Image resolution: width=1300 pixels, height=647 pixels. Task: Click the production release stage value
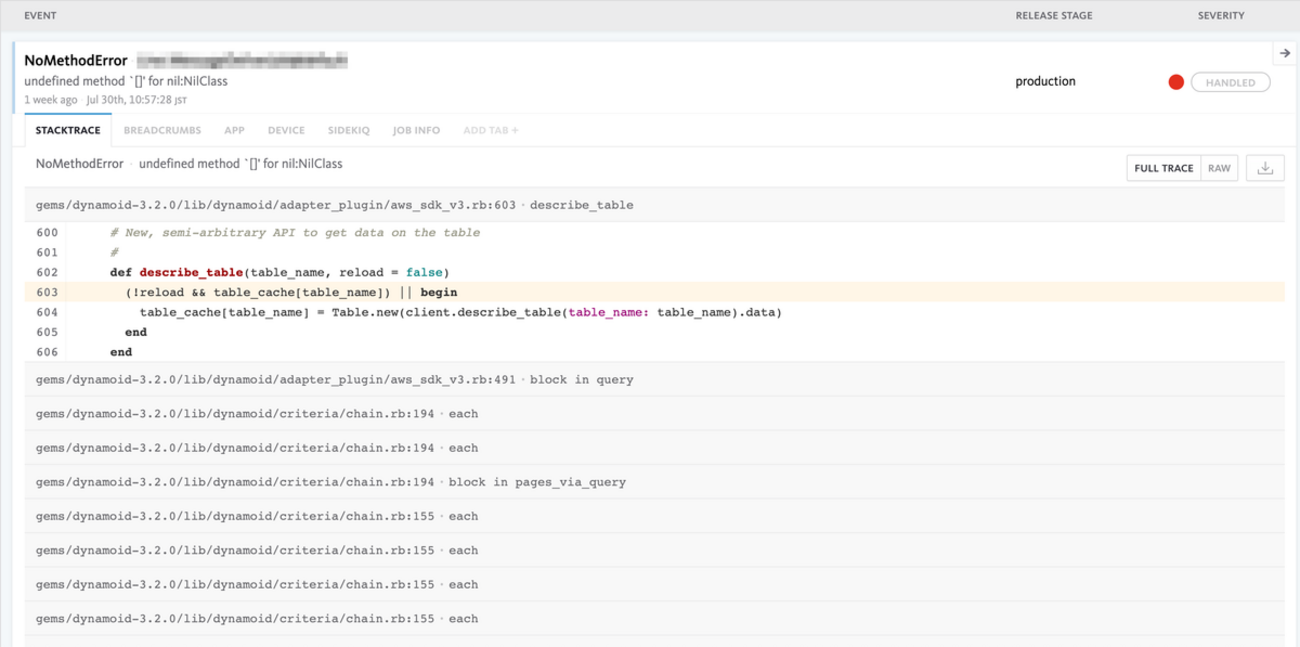click(x=1045, y=81)
